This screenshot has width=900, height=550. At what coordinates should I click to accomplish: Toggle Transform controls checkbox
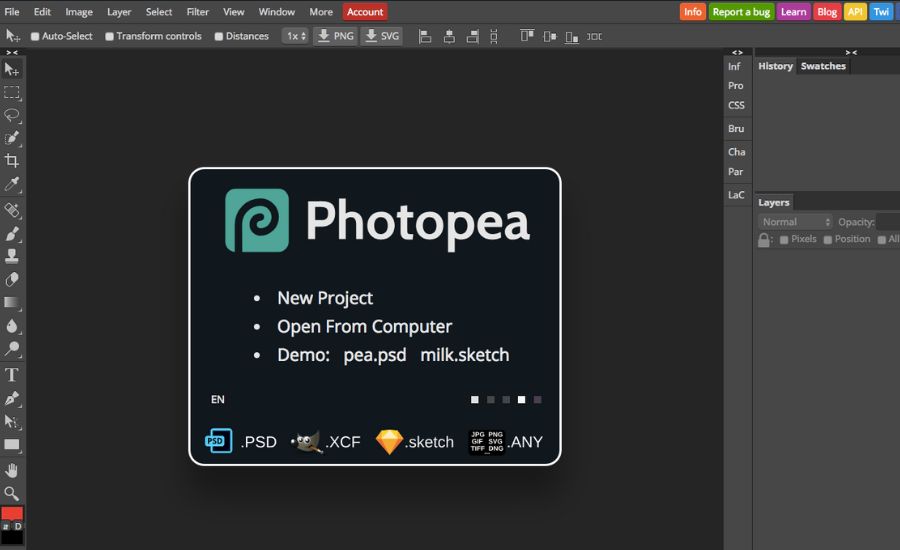click(110, 36)
